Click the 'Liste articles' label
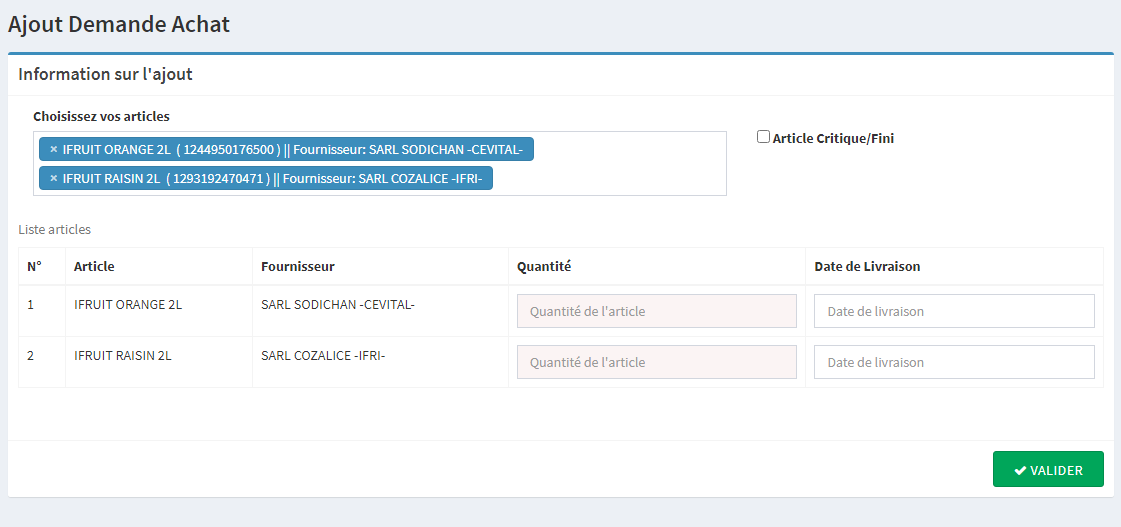This screenshot has height=527, width=1121. tap(54, 230)
